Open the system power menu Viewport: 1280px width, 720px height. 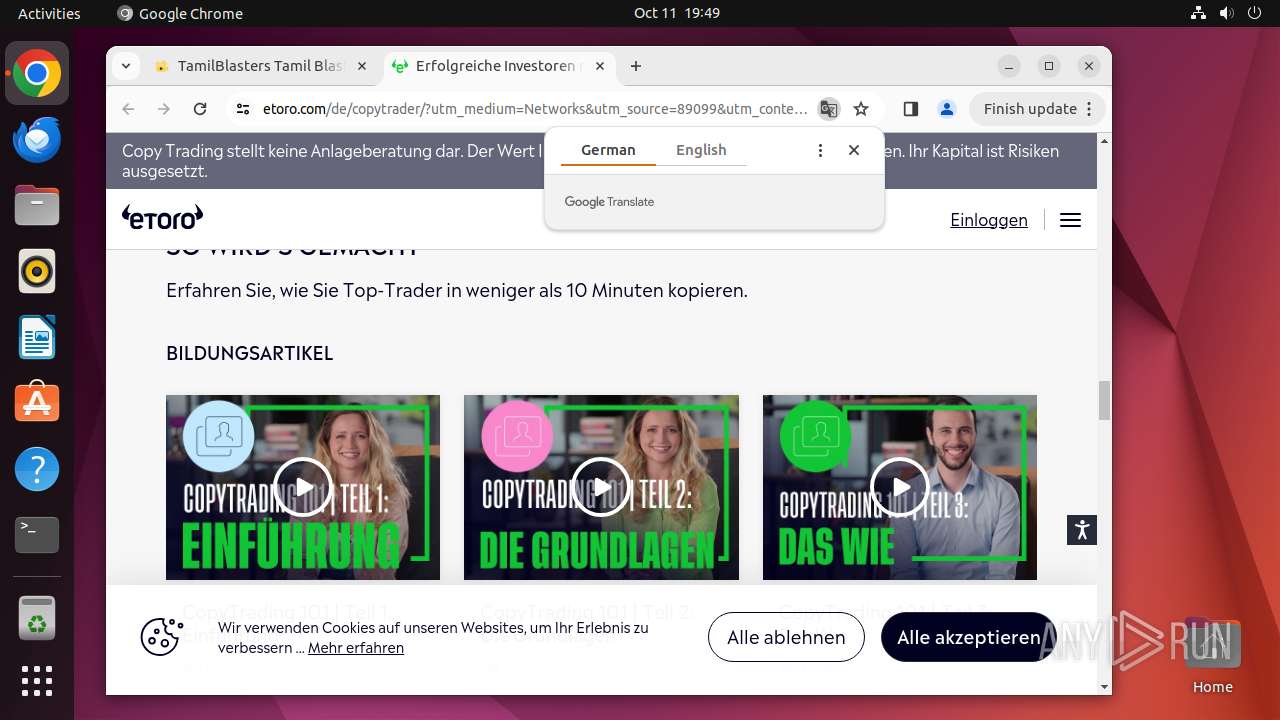click(x=1256, y=13)
